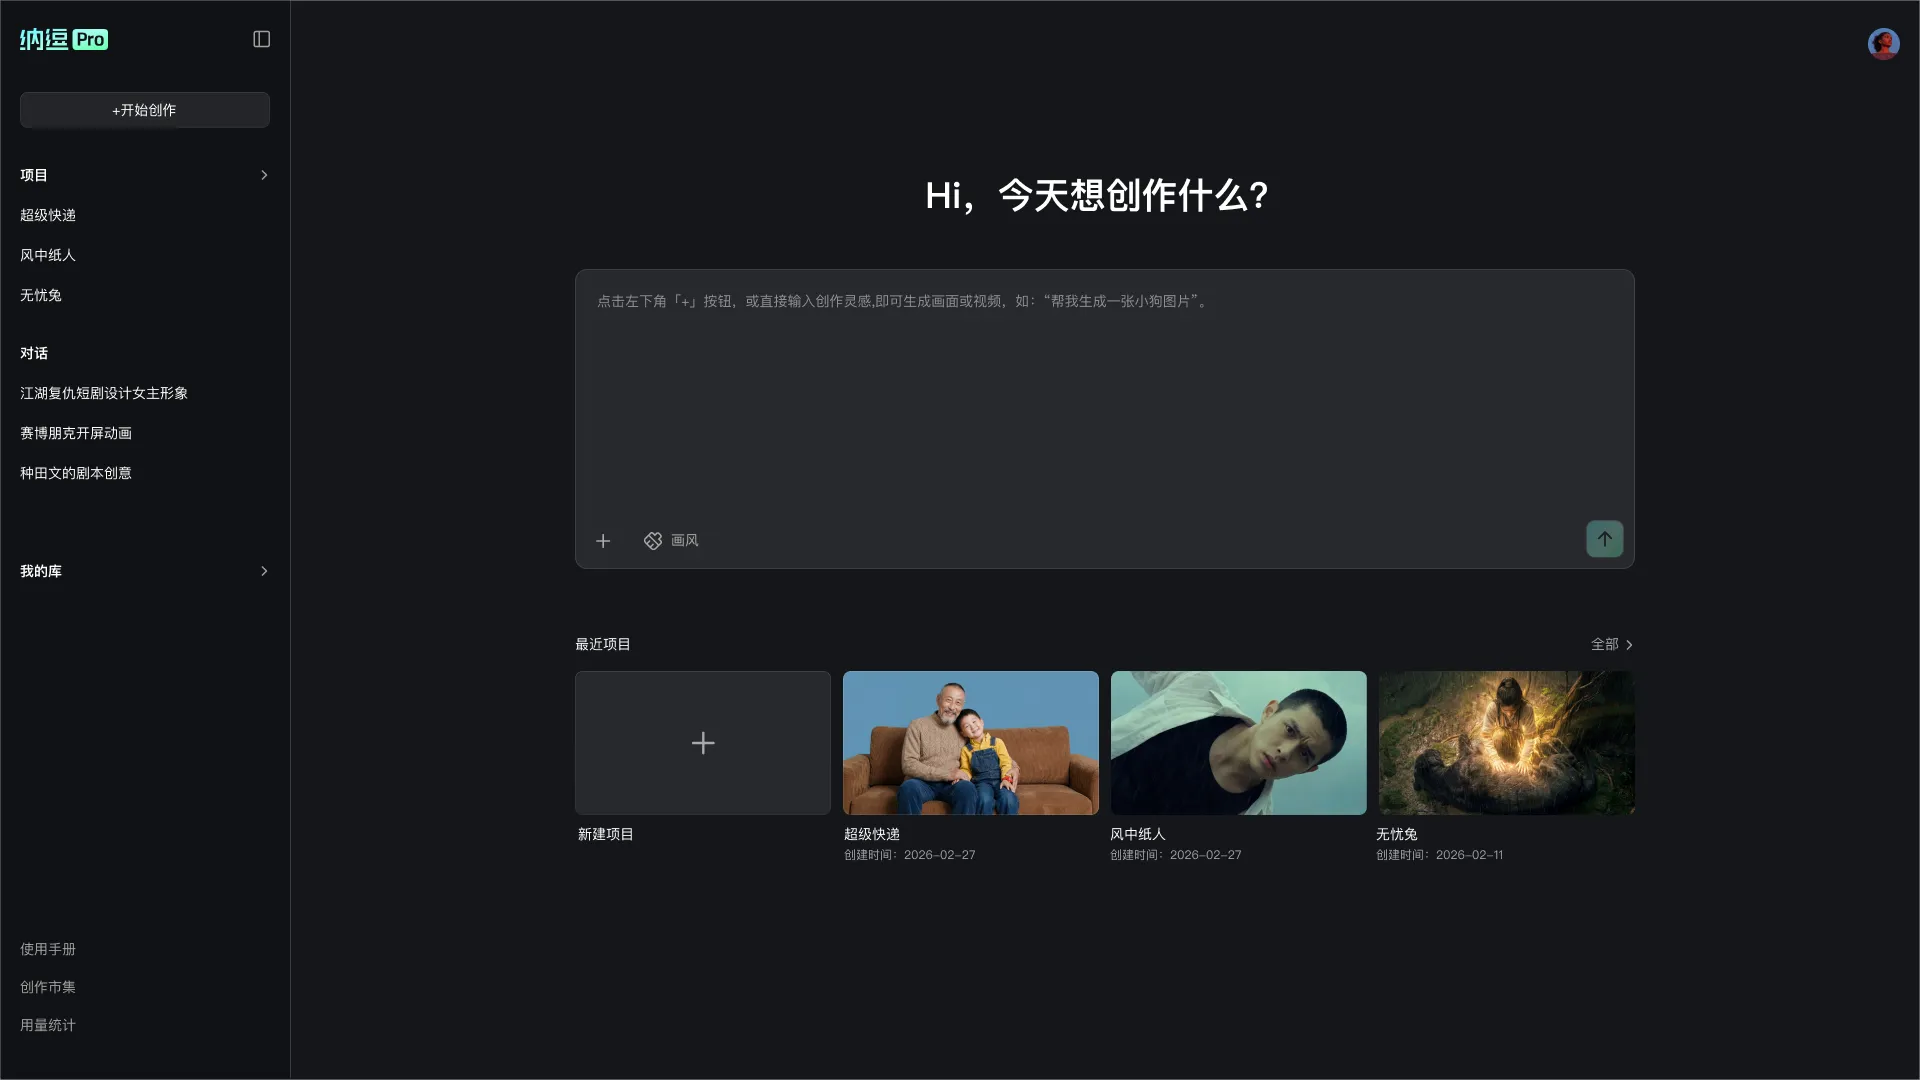Open the 使用手册 link
This screenshot has height=1080, width=1920.
click(x=48, y=949)
